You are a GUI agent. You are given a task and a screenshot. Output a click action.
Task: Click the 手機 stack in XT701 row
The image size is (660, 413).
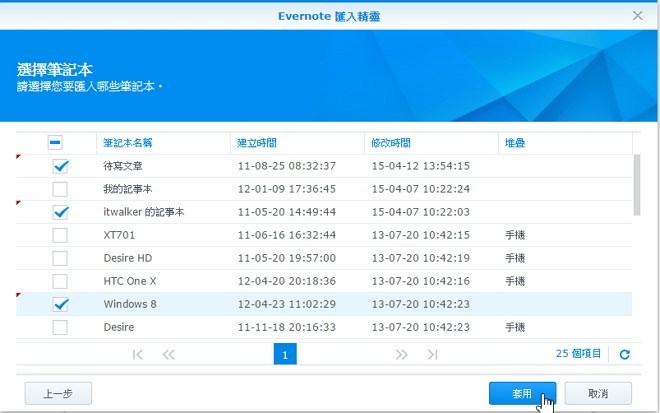coord(515,235)
